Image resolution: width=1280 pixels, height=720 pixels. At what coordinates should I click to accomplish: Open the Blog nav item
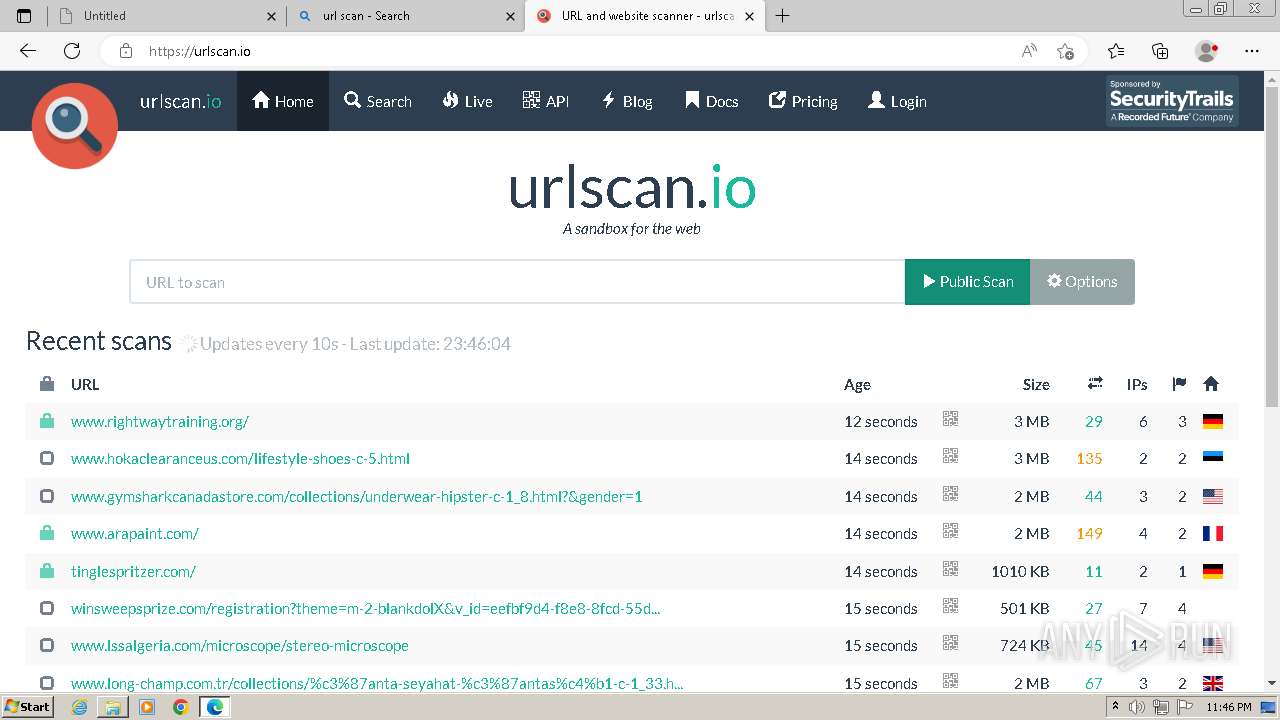coord(627,101)
